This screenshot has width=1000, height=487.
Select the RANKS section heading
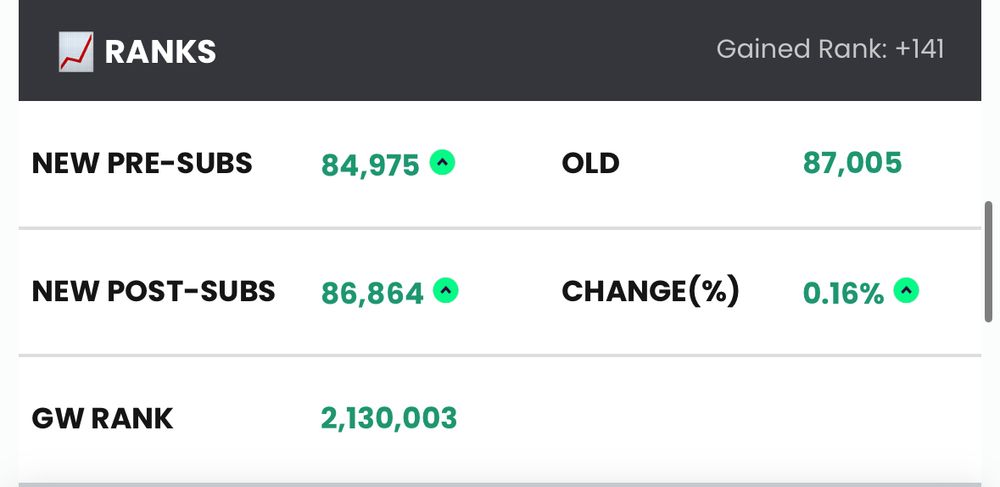click(x=160, y=51)
